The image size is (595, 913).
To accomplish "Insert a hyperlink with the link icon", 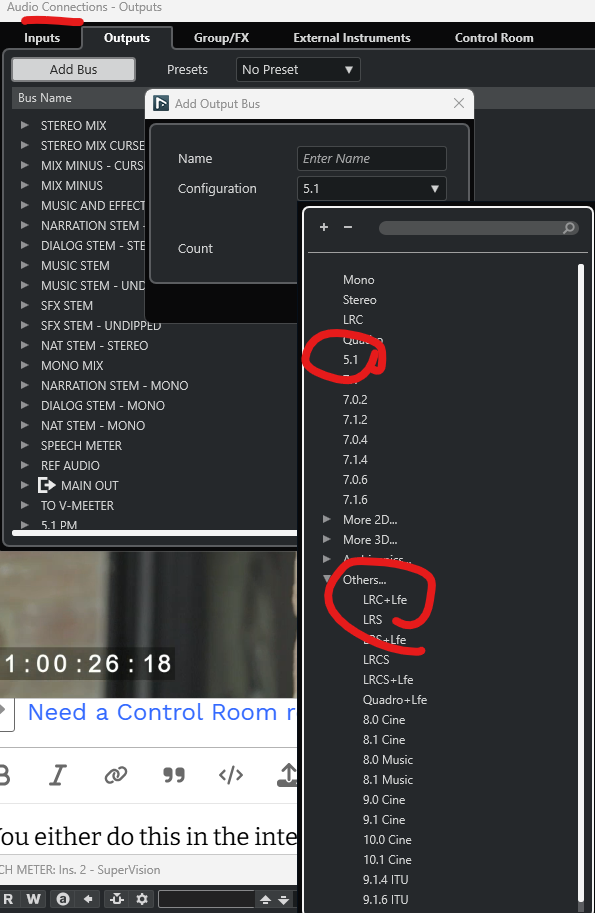I will pos(115,775).
